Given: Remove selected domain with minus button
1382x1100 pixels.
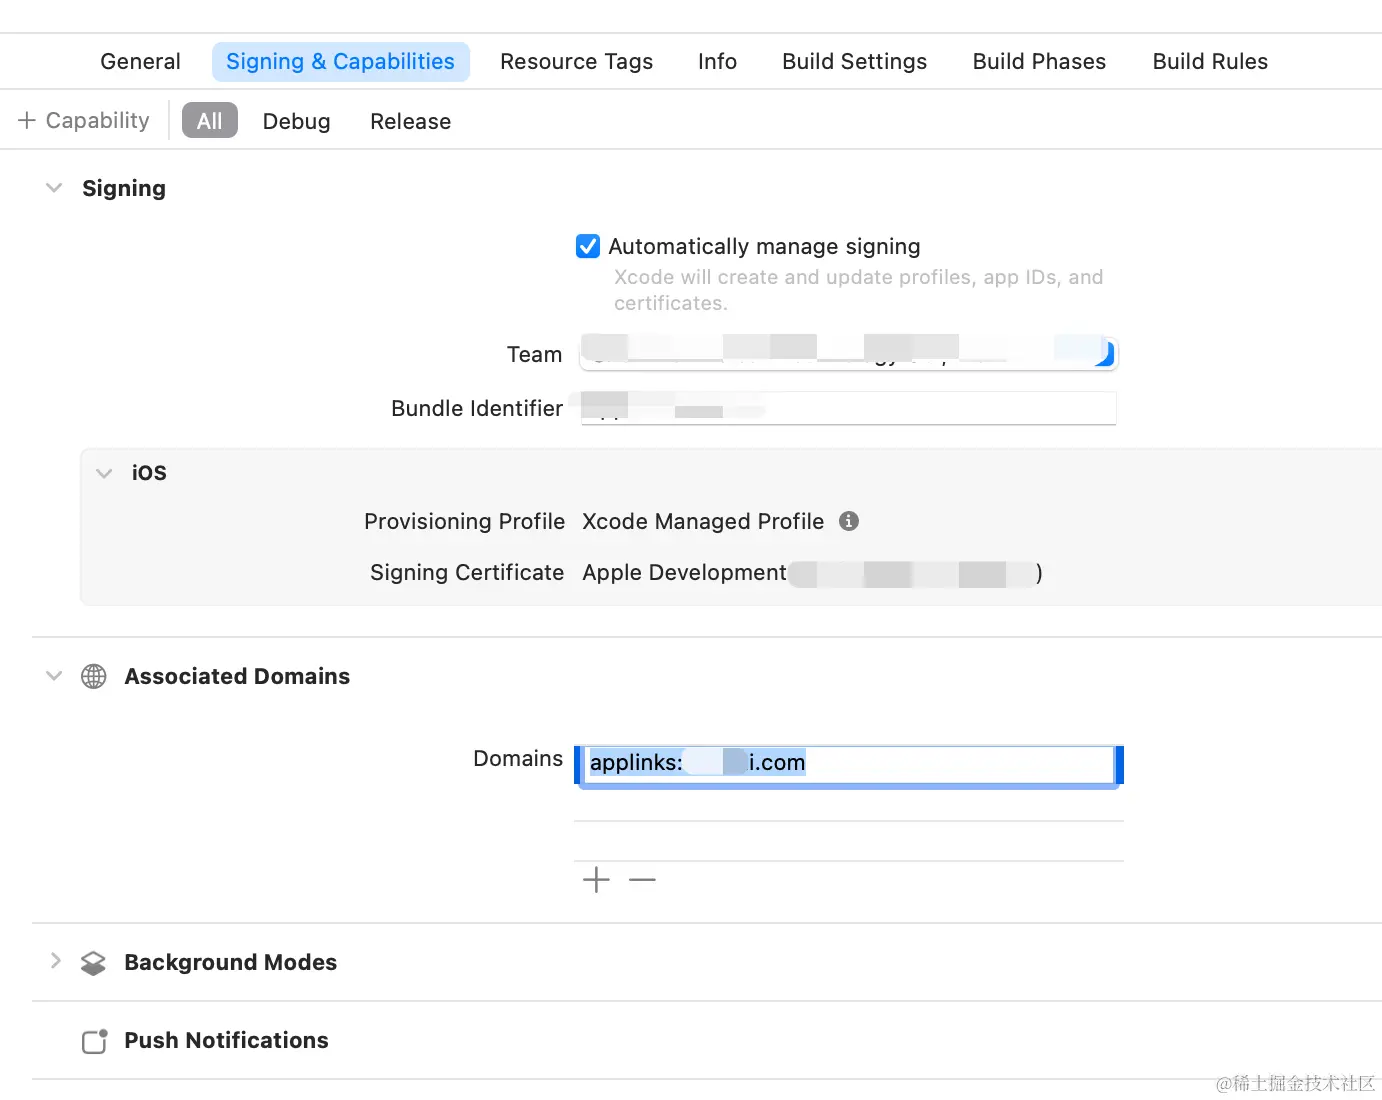Looking at the screenshot, I should point(642,880).
